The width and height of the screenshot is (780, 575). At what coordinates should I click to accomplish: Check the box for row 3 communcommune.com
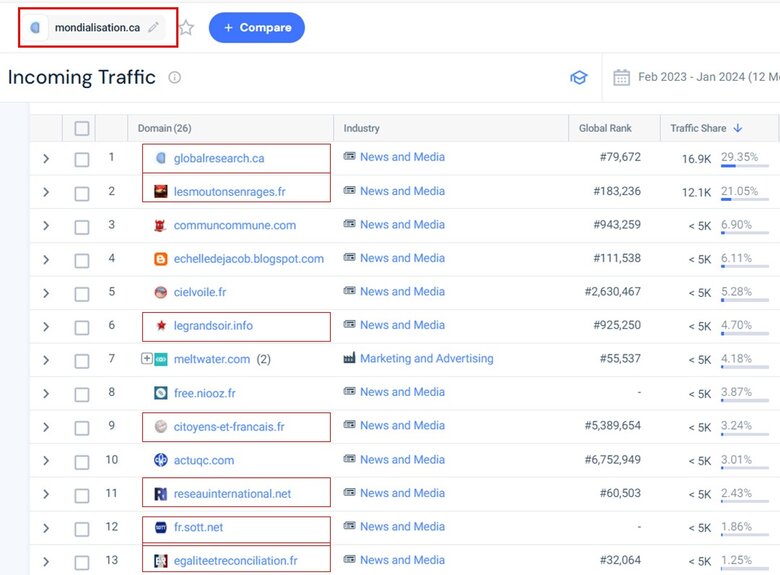click(82, 227)
